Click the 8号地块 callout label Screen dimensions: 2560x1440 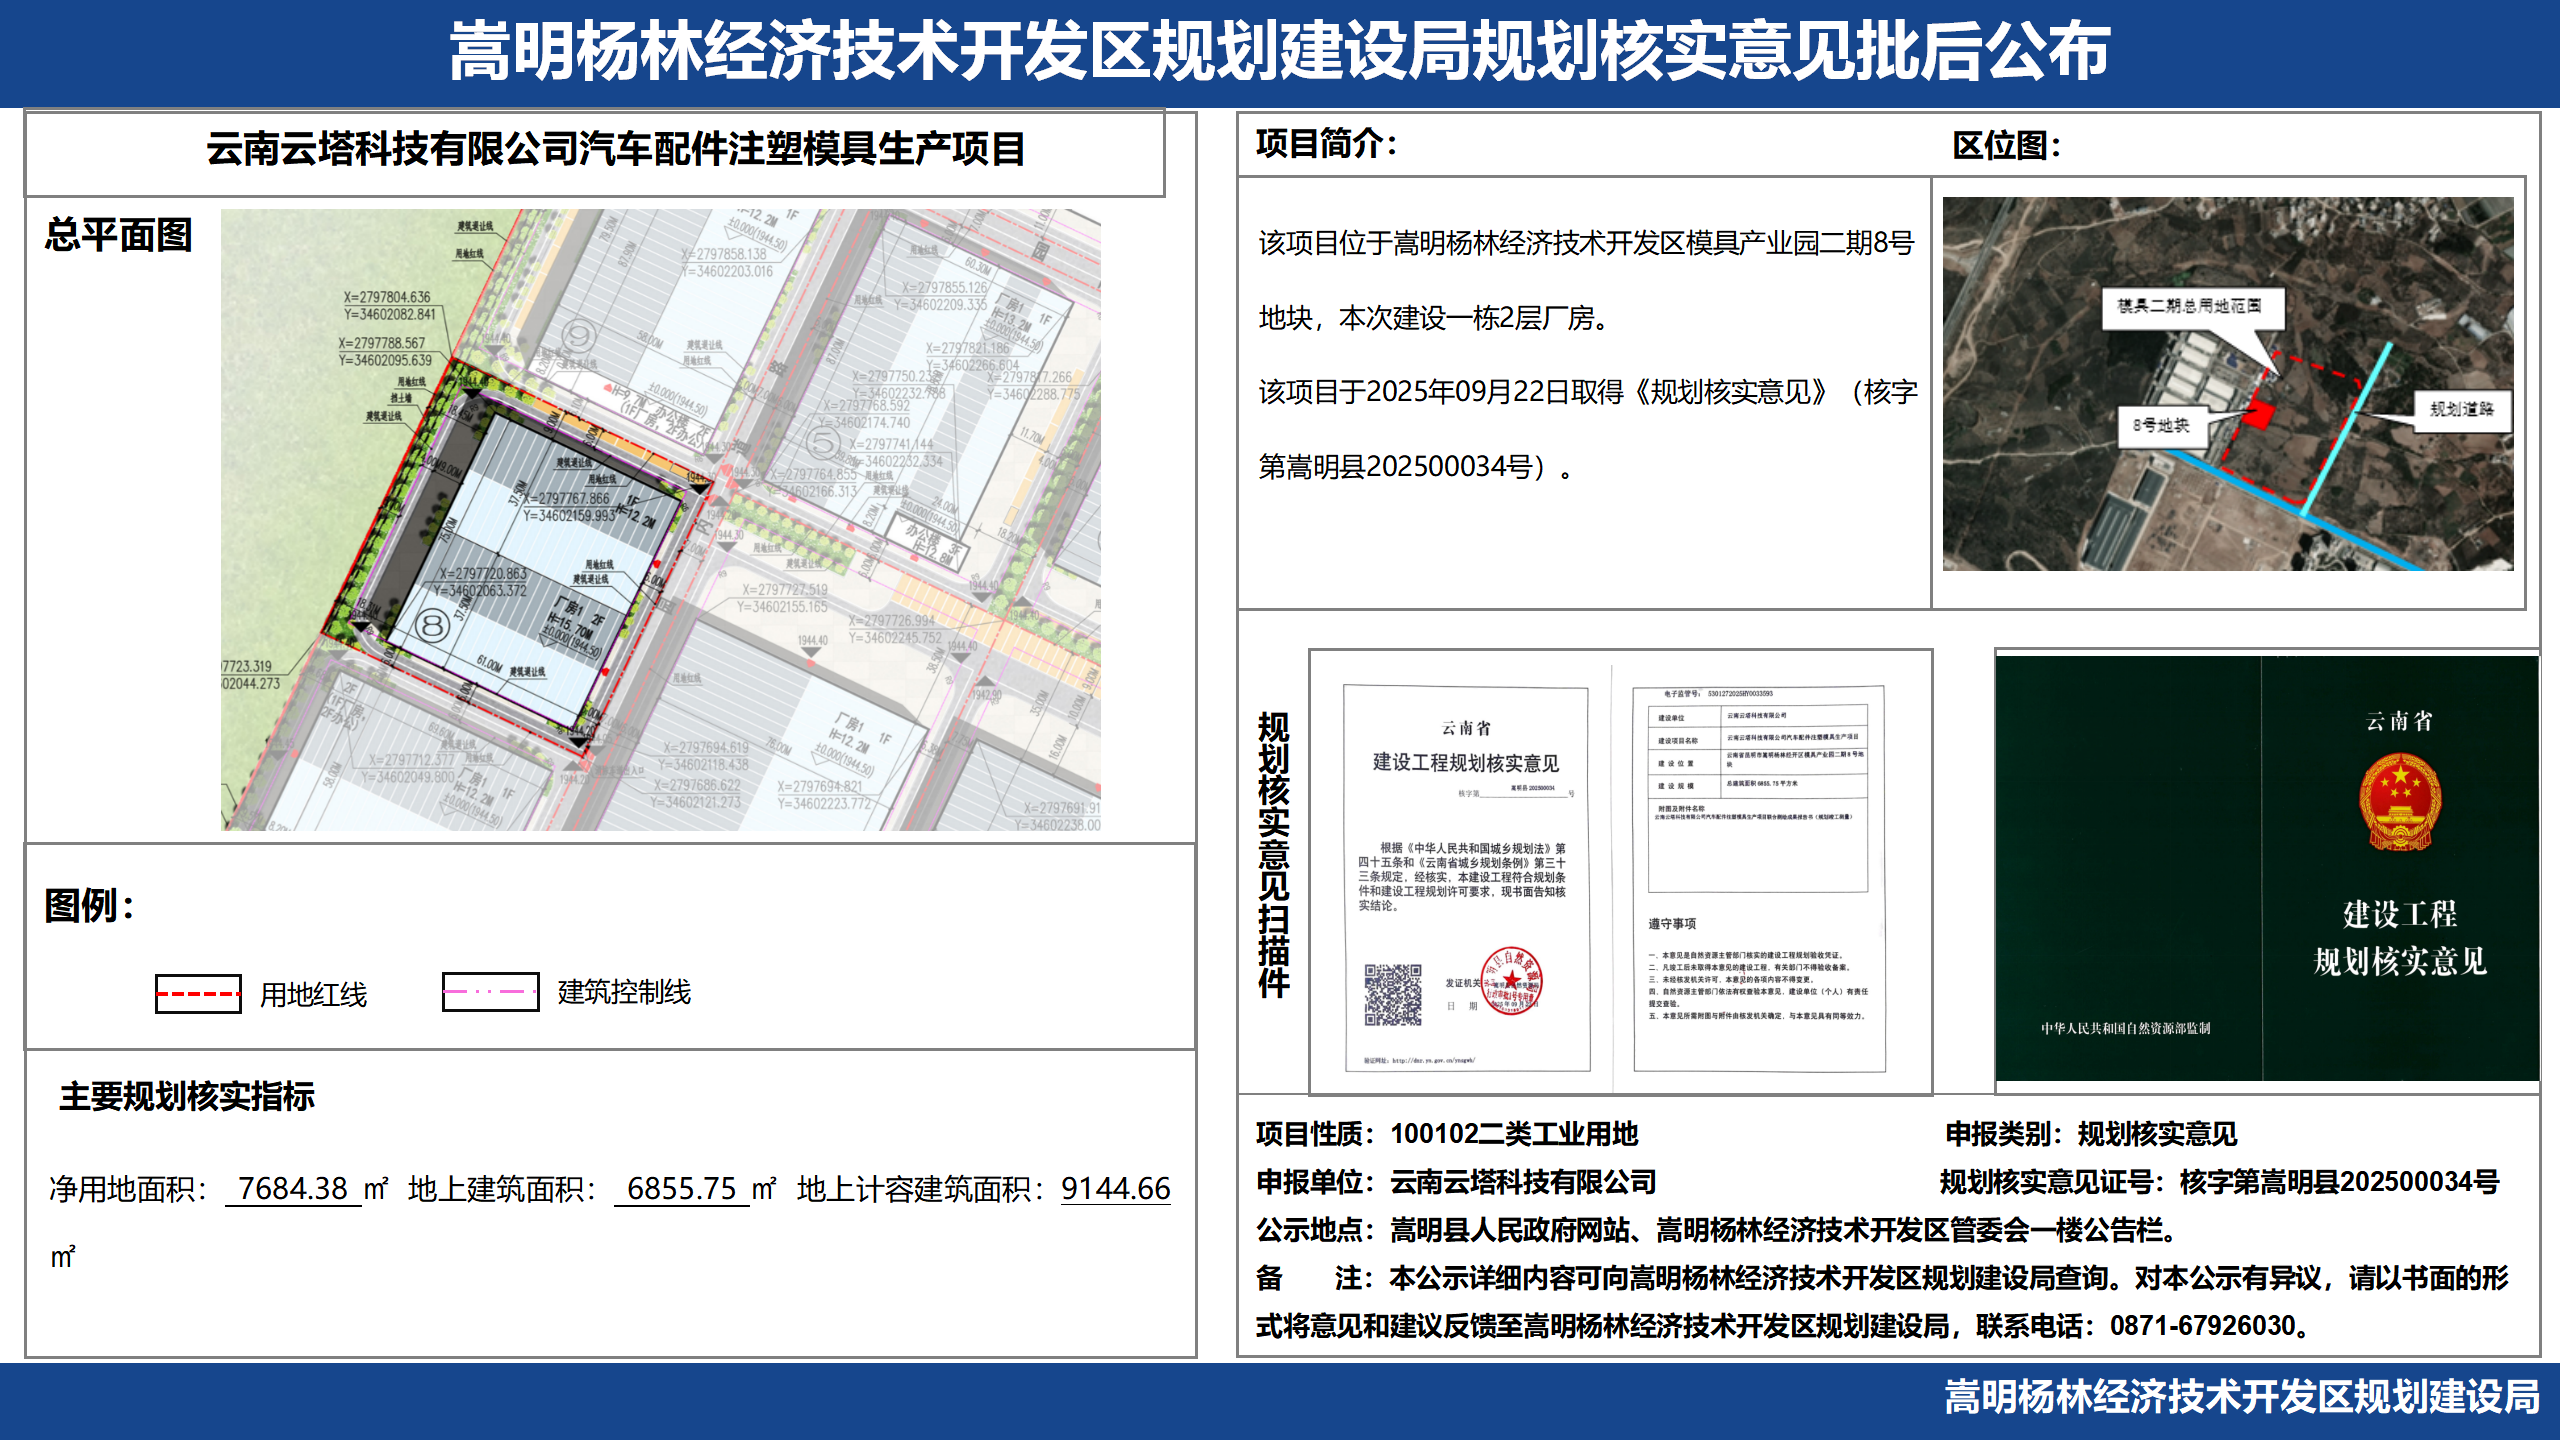(2160, 425)
